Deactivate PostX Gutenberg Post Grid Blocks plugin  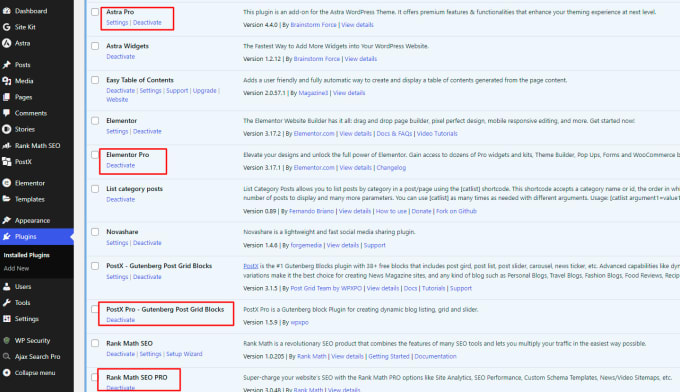pyautogui.click(x=147, y=277)
